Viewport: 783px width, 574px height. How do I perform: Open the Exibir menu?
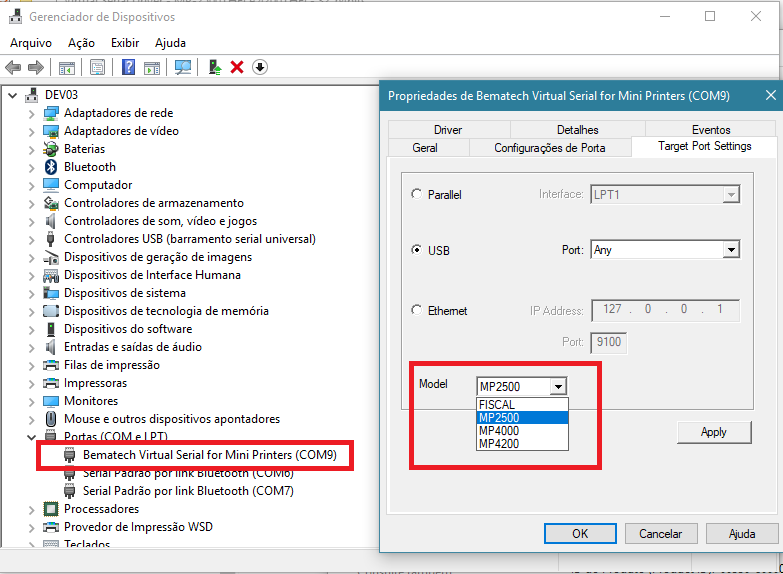pyautogui.click(x=125, y=43)
